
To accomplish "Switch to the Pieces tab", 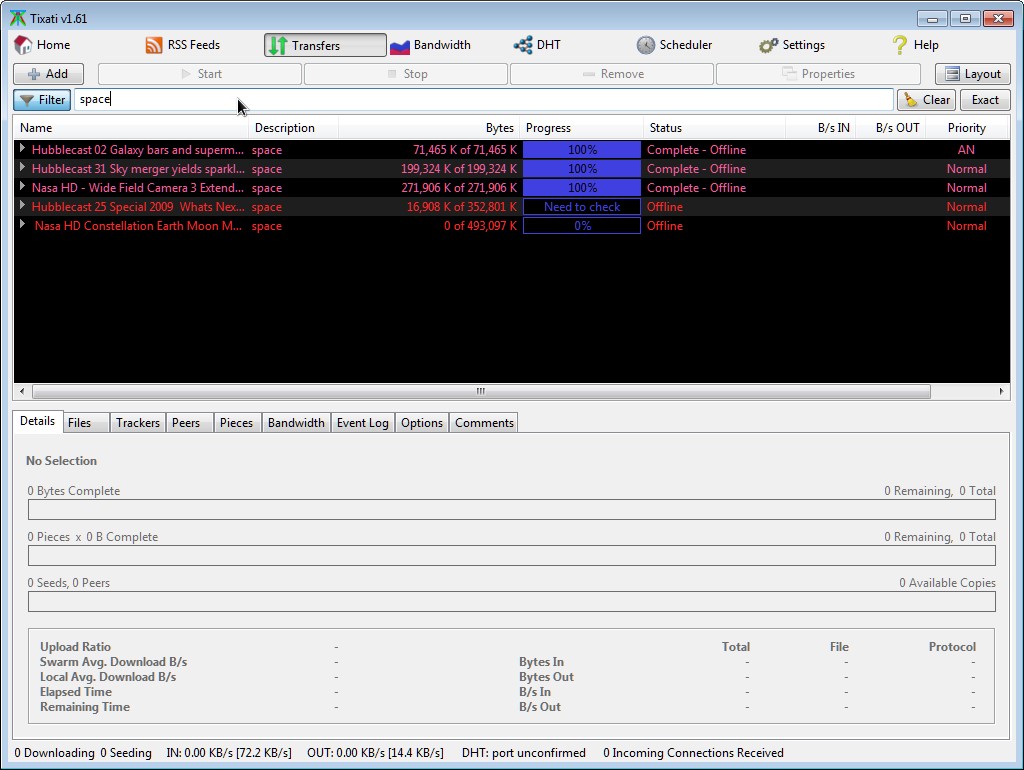I will [x=237, y=423].
